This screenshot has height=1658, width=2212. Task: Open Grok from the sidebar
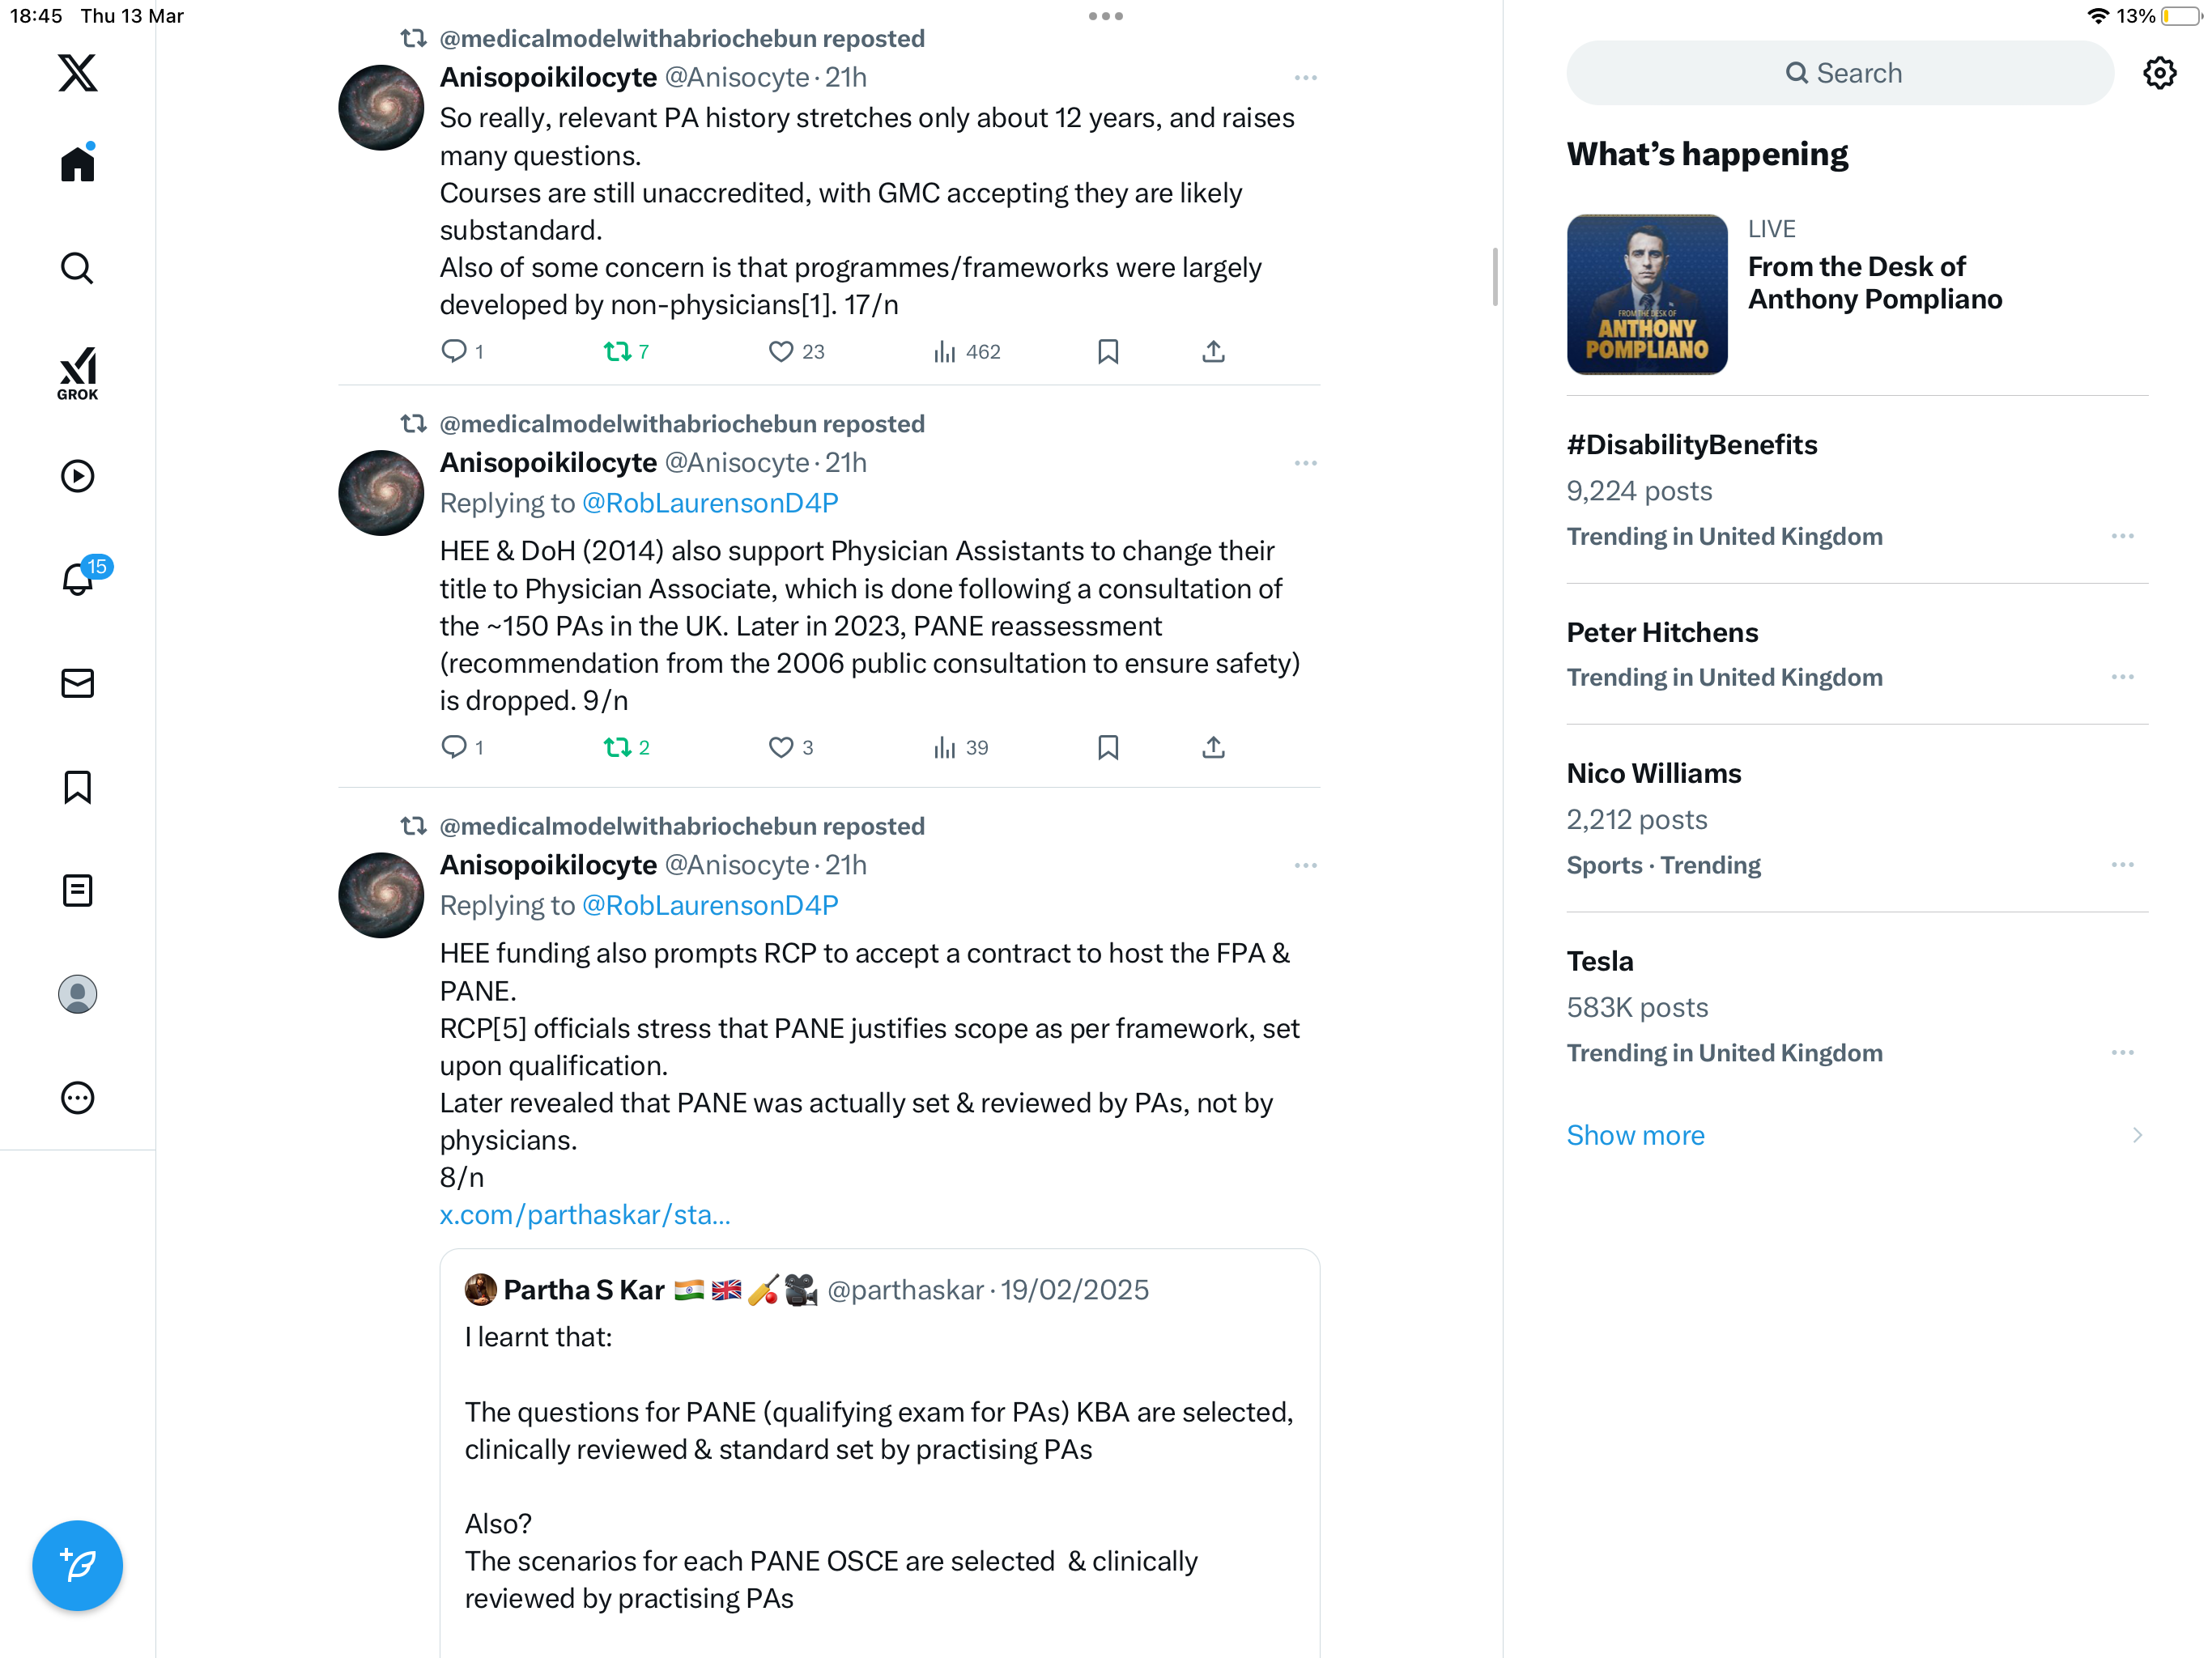pos(77,373)
